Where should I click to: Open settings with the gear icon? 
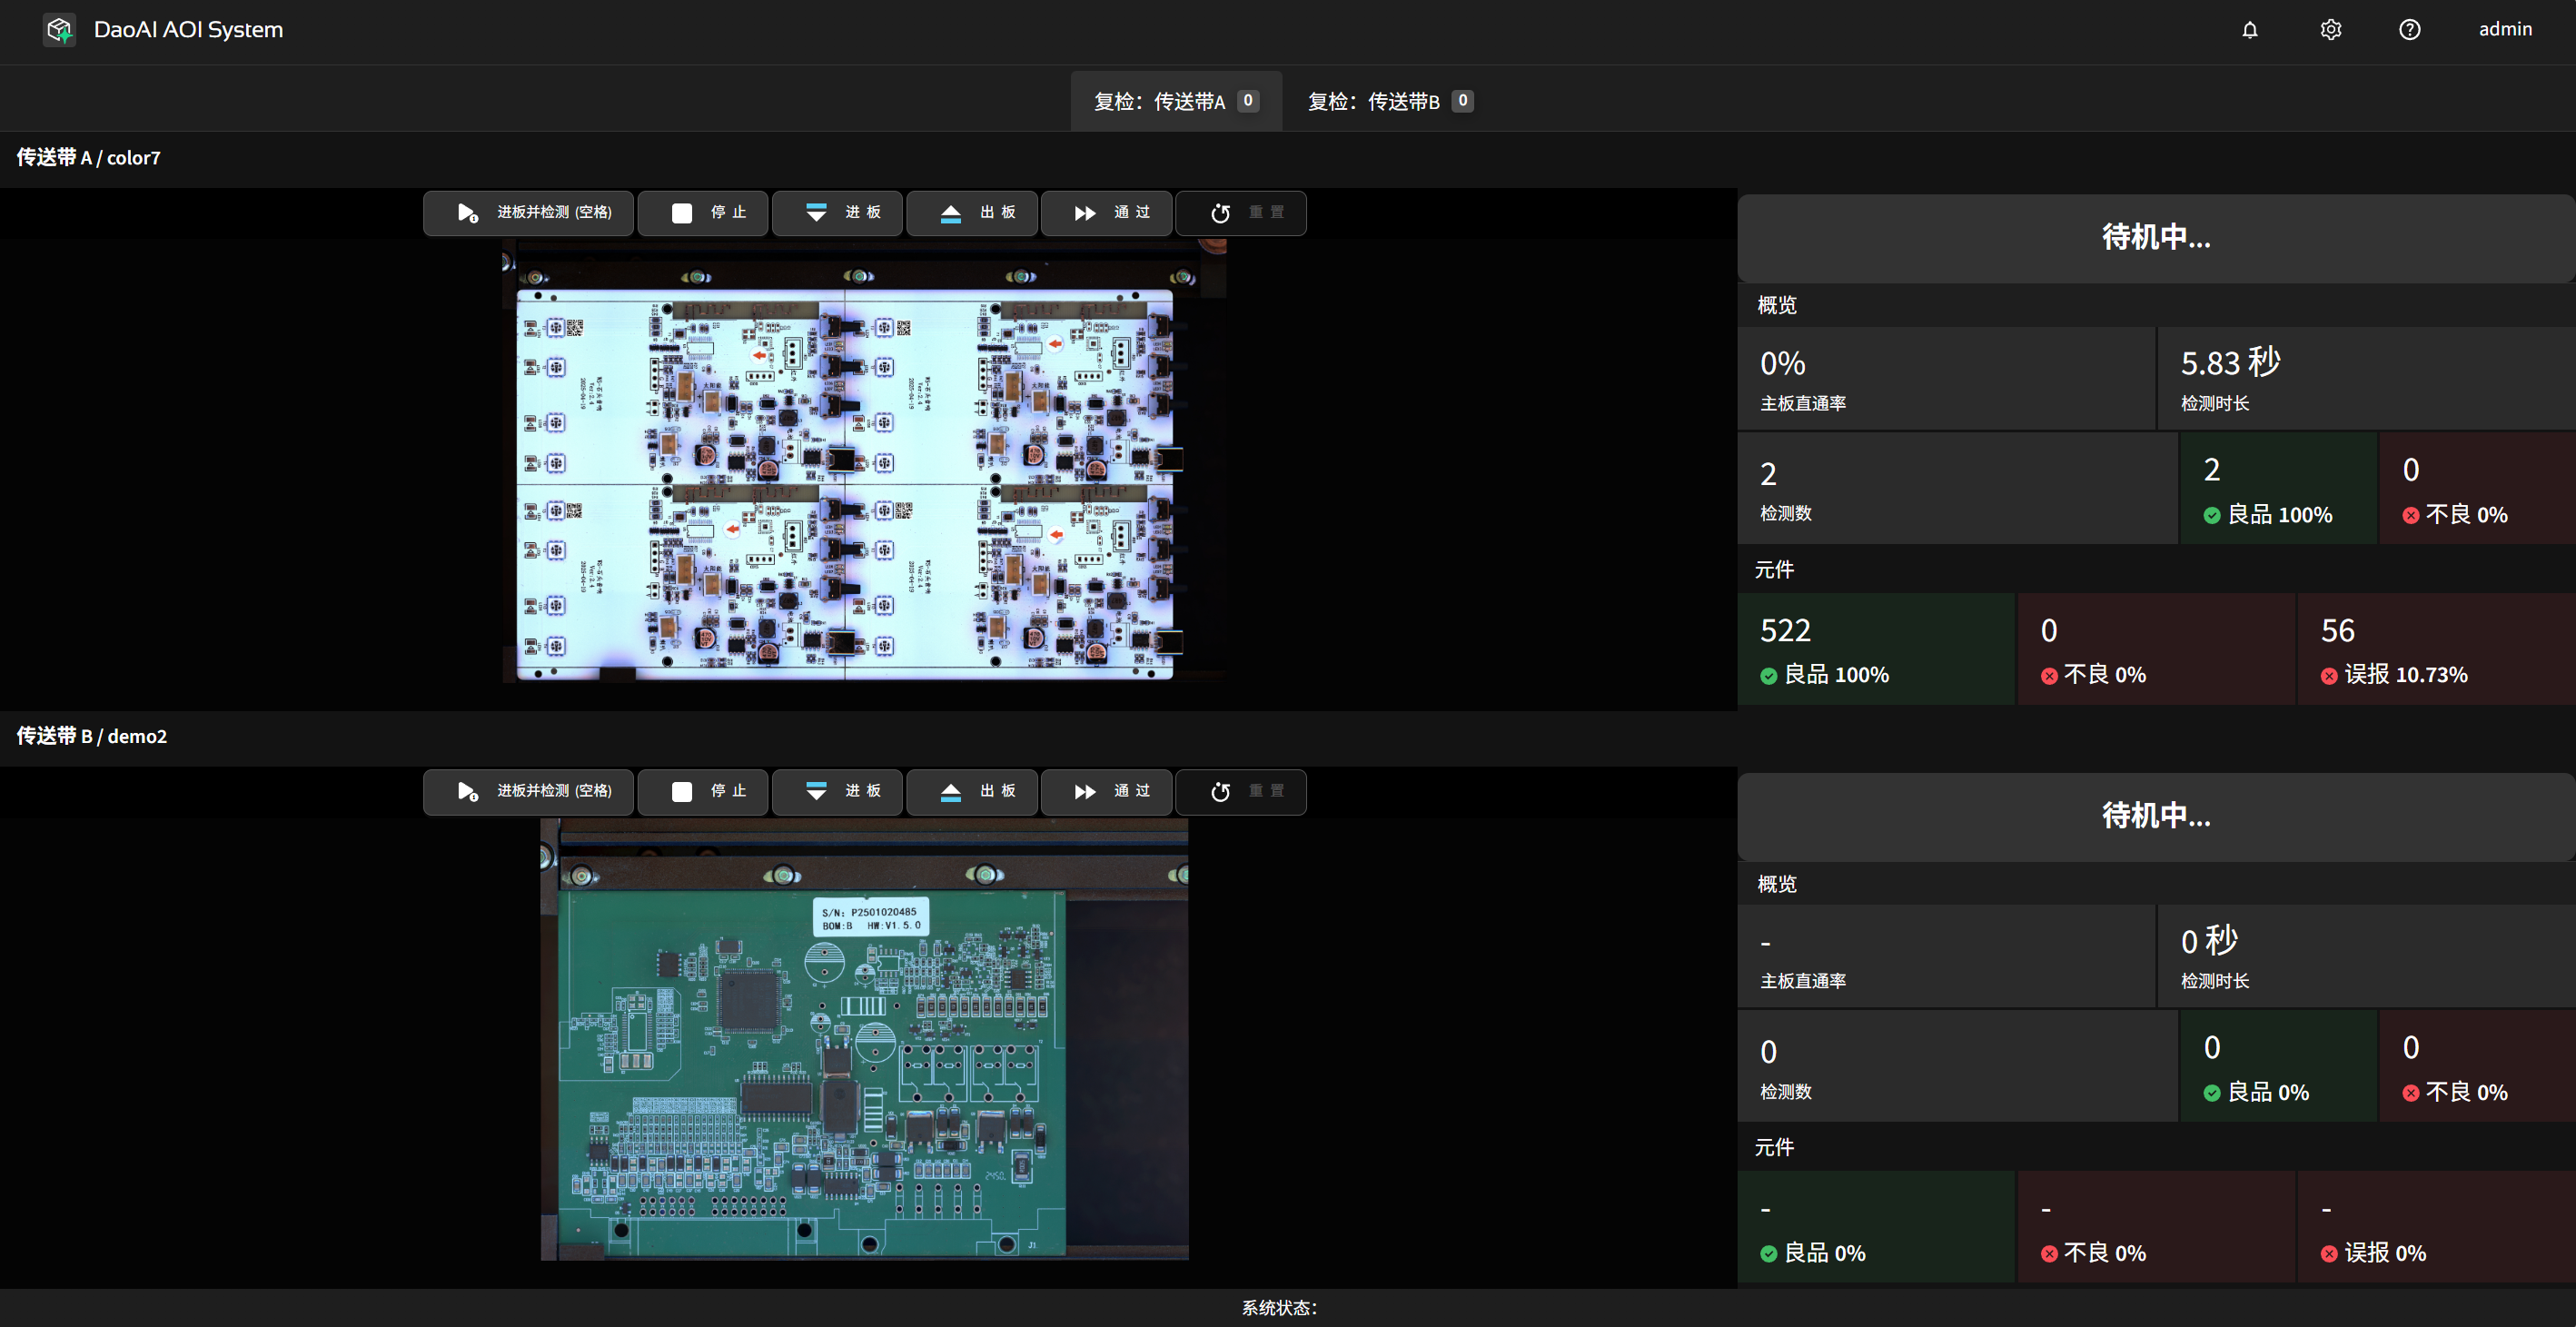click(x=2330, y=30)
